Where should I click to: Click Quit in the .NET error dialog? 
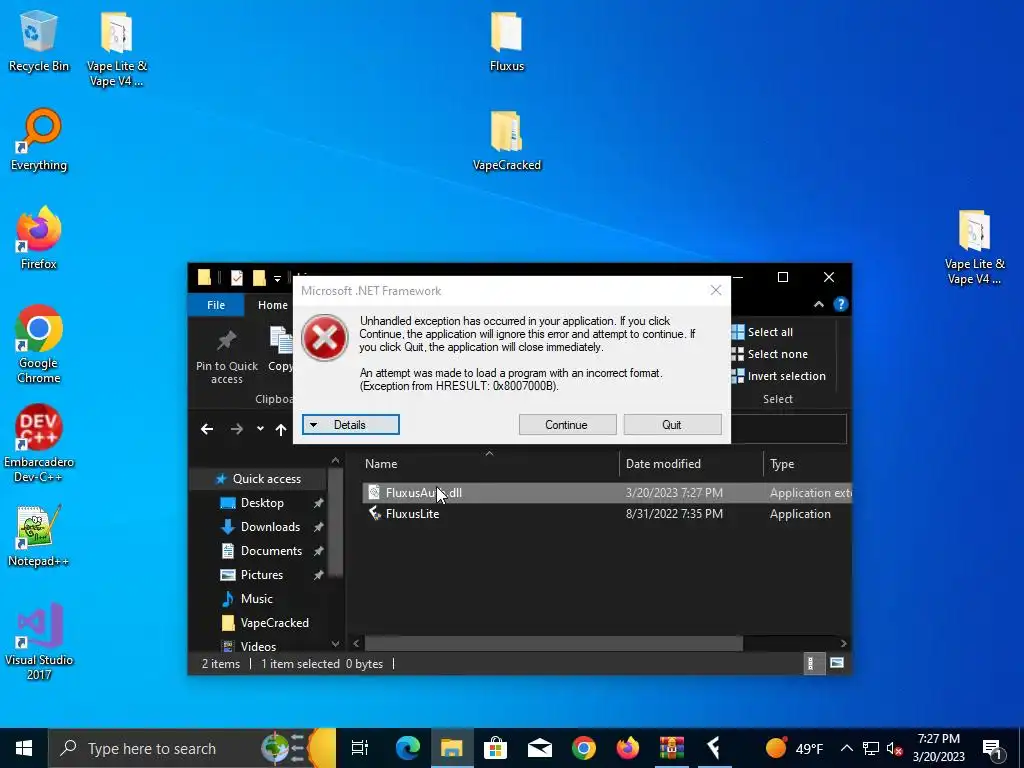[x=672, y=424]
